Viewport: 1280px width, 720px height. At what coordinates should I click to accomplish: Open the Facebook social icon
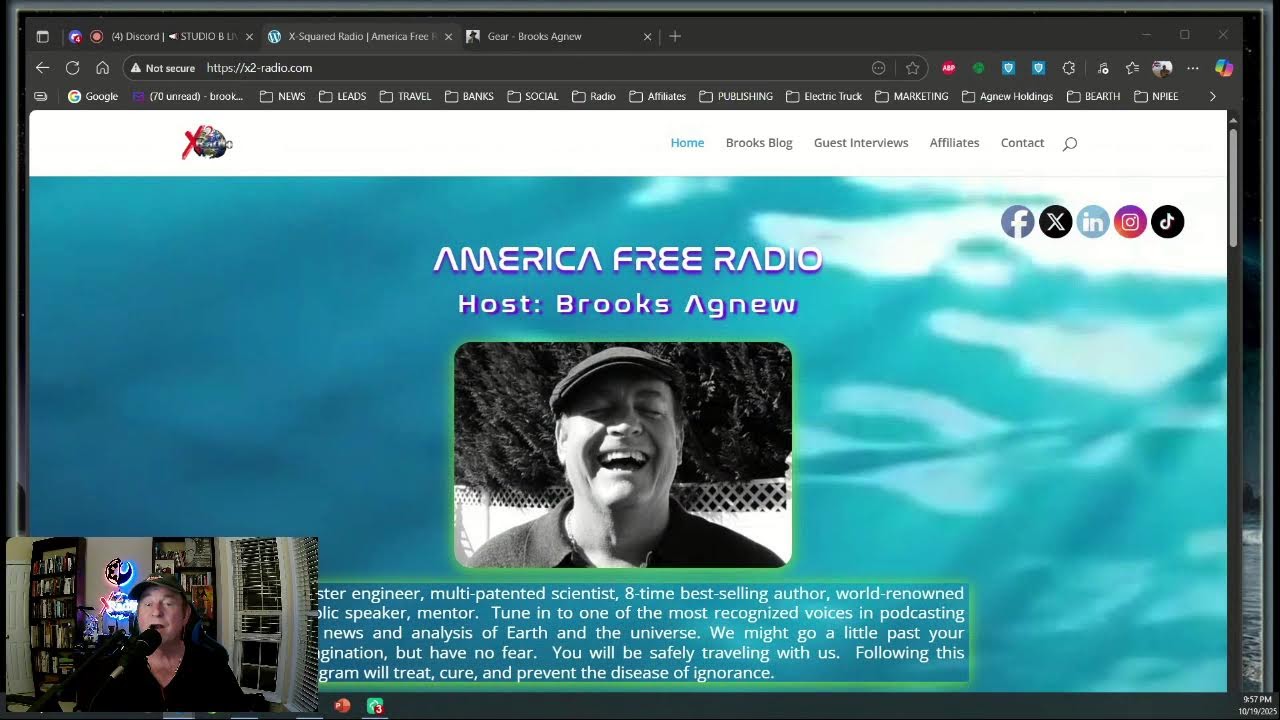point(1018,222)
